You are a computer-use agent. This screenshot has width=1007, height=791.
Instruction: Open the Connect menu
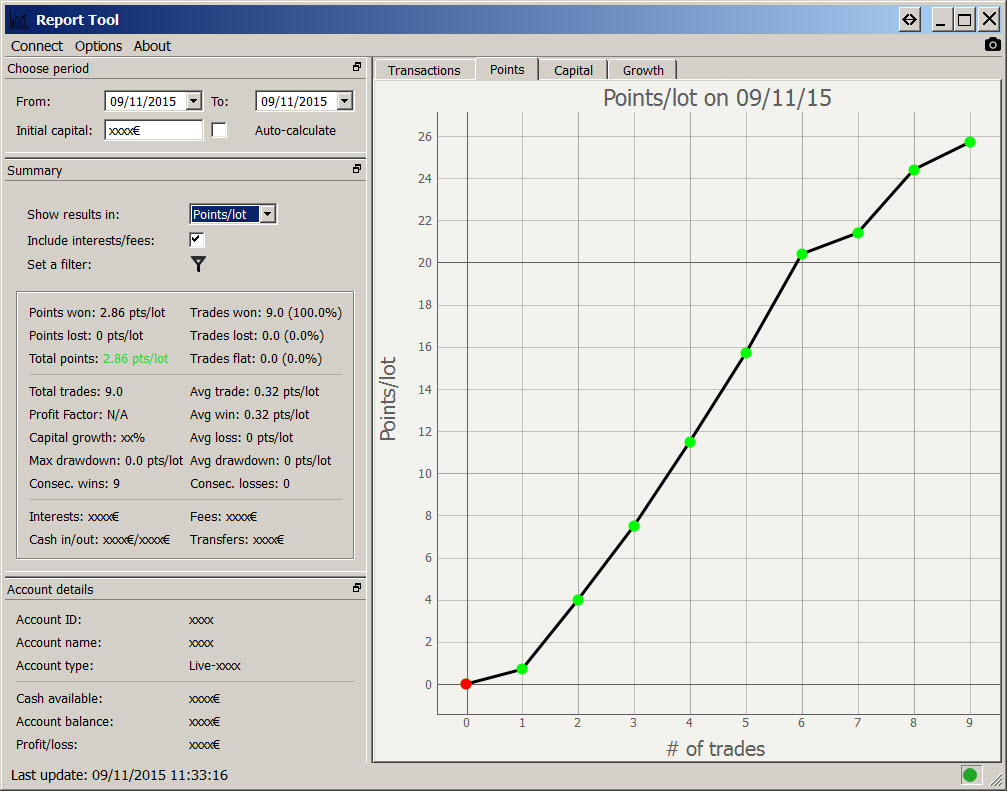(37, 46)
